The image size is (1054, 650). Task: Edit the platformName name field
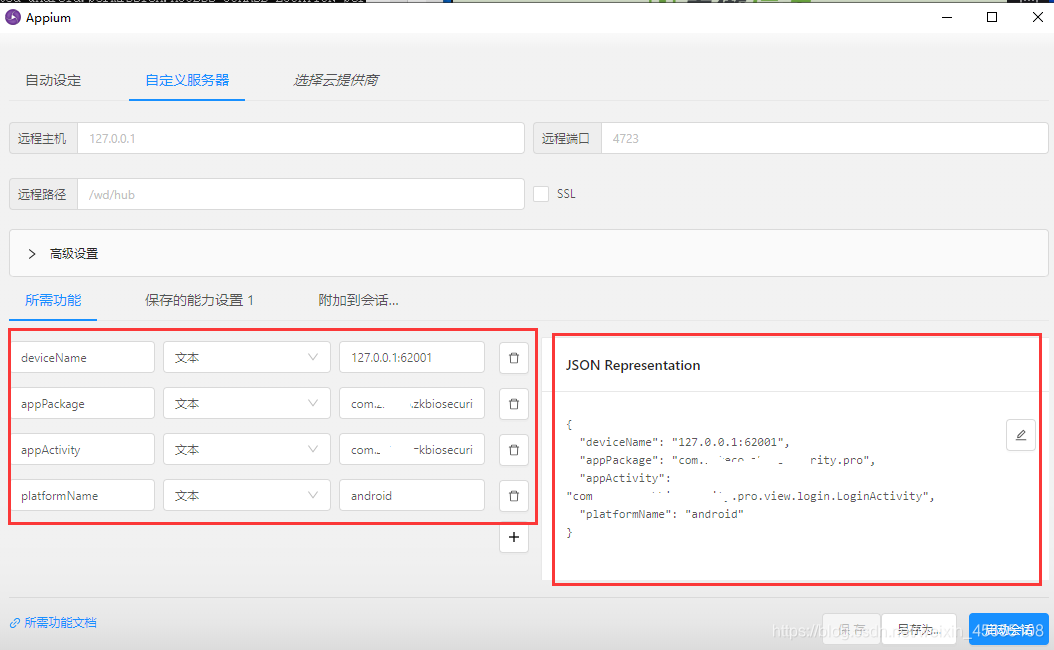pyautogui.click(x=83, y=495)
